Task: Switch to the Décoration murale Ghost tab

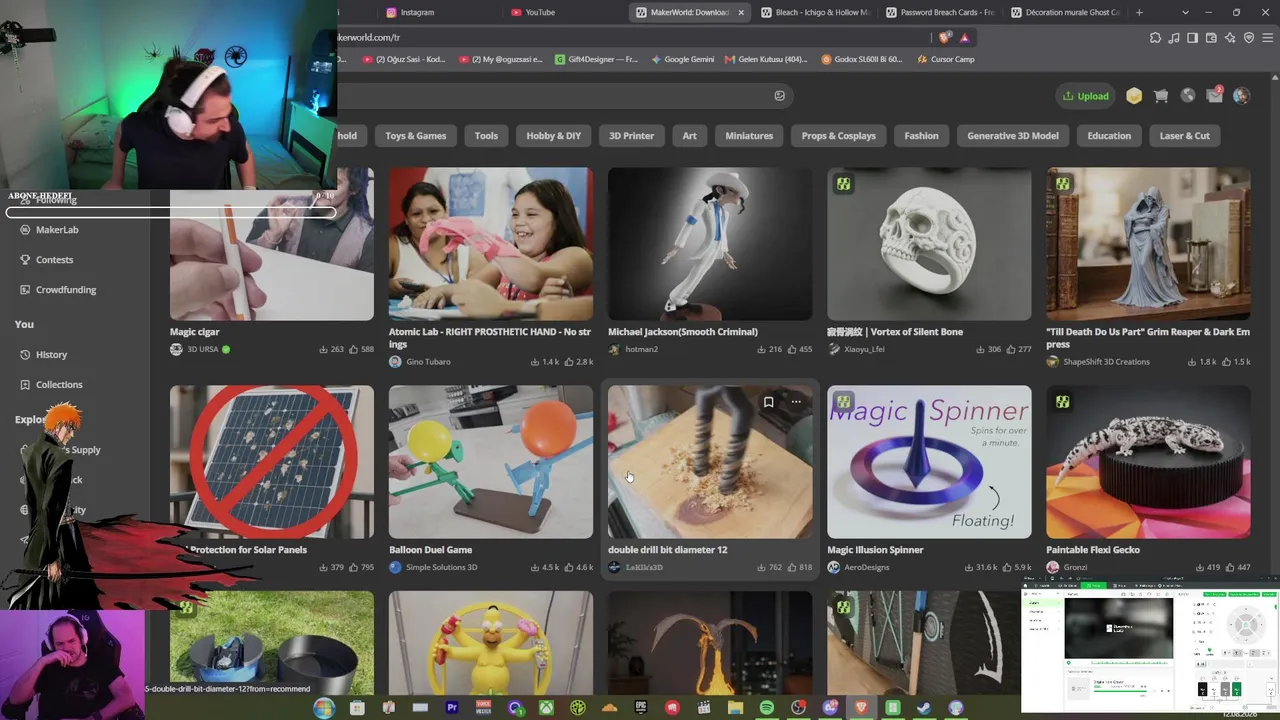Action: 1065,12
